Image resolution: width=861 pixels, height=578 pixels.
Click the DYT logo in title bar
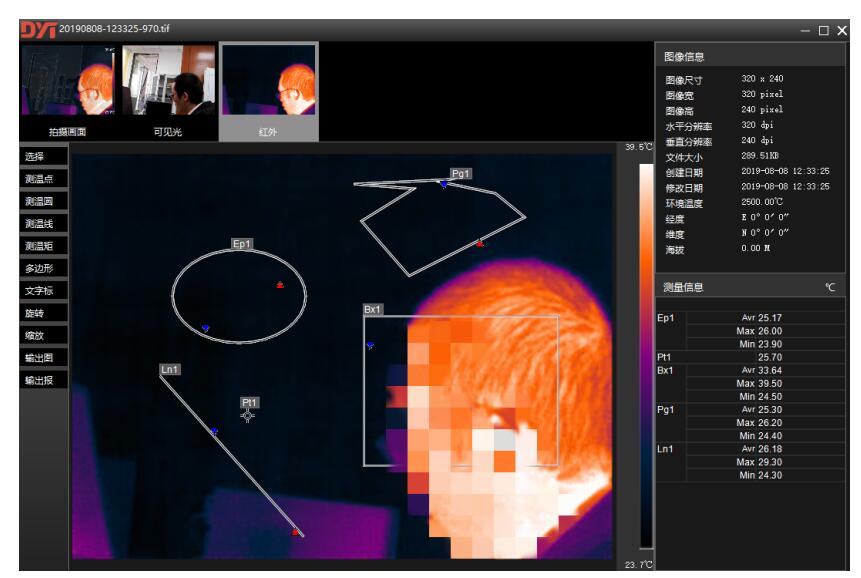pos(38,29)
